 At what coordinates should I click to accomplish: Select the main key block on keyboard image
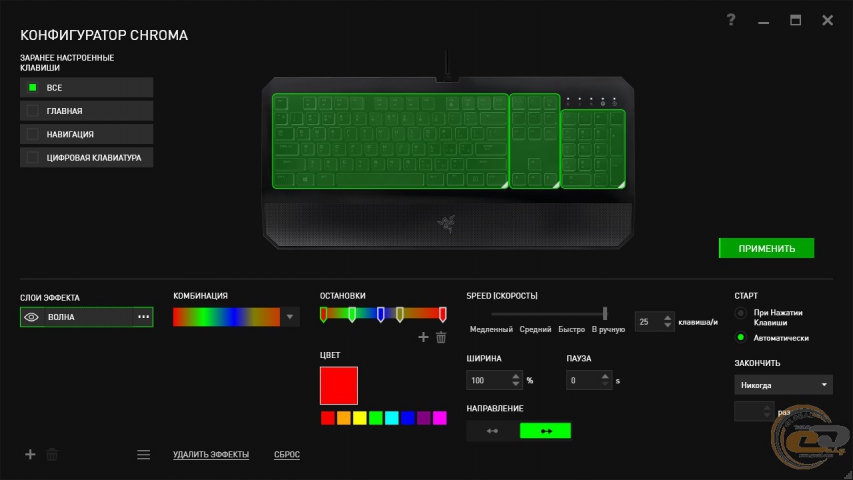(x=390, y=141)
